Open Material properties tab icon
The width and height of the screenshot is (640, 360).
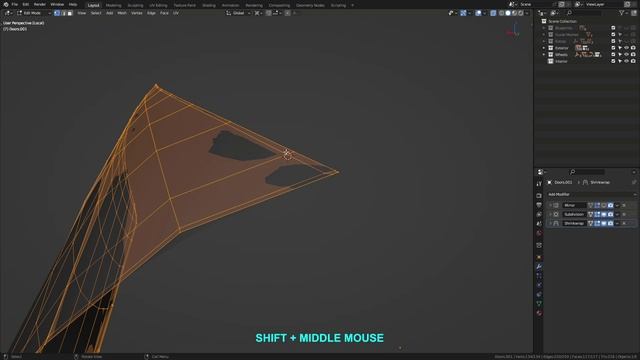tap(539, 313)
